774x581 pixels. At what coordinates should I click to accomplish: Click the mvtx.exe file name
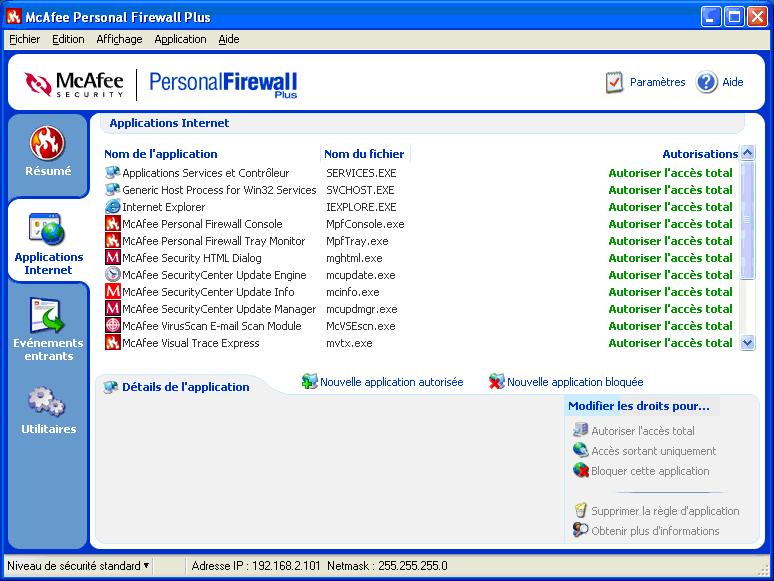point(349,343)
